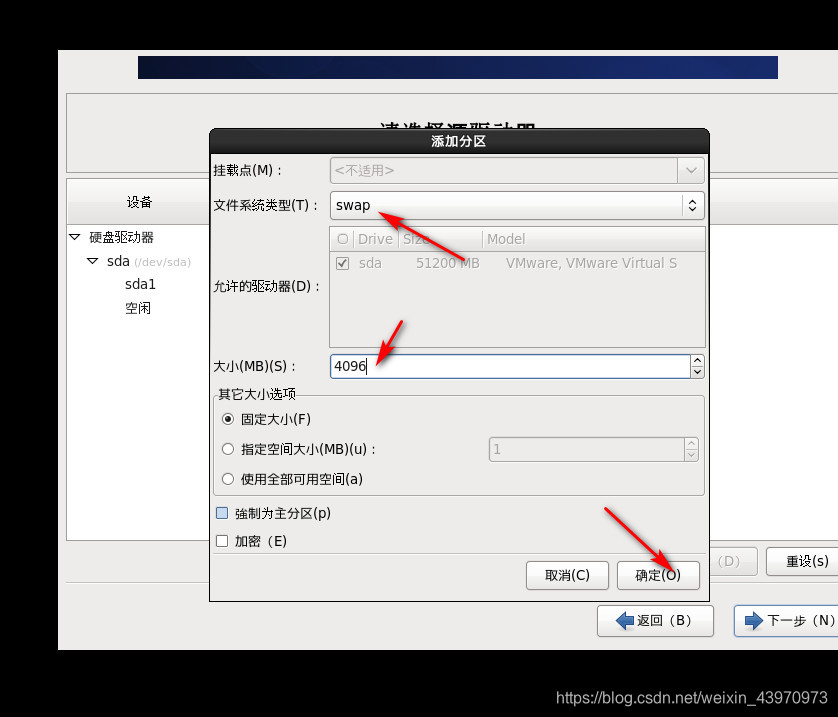Click the 重设(s) reset button
The height and width of the screenshot is (717, 838).
[x=802, y=562]
